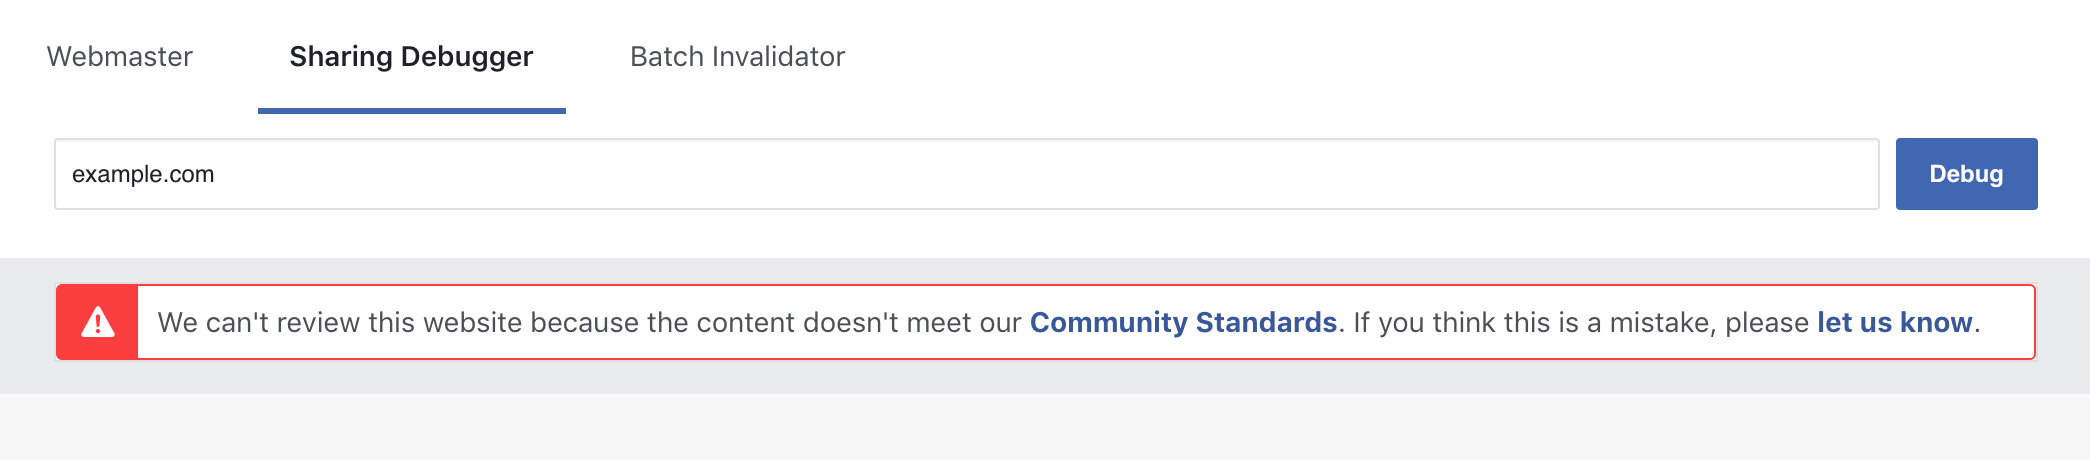
Task: Click the red warning triangle icon
Action: pos(98,322)
